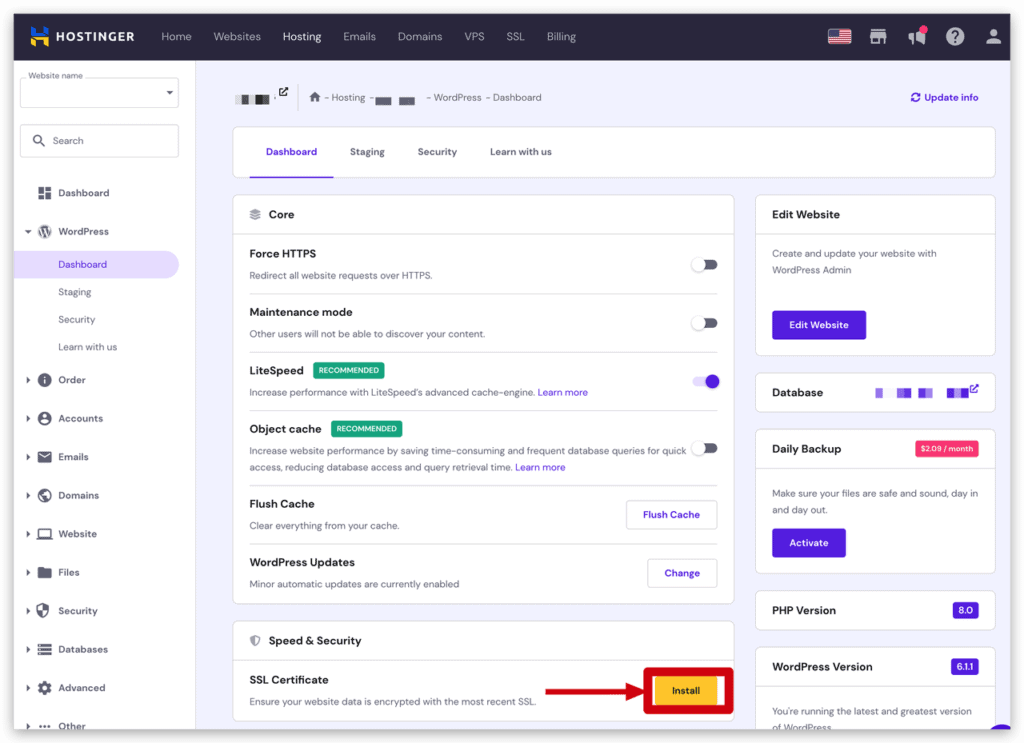Click the Update info refresh icon
The width and height of the screenshot is (1024, 743).
pos(916,97)
